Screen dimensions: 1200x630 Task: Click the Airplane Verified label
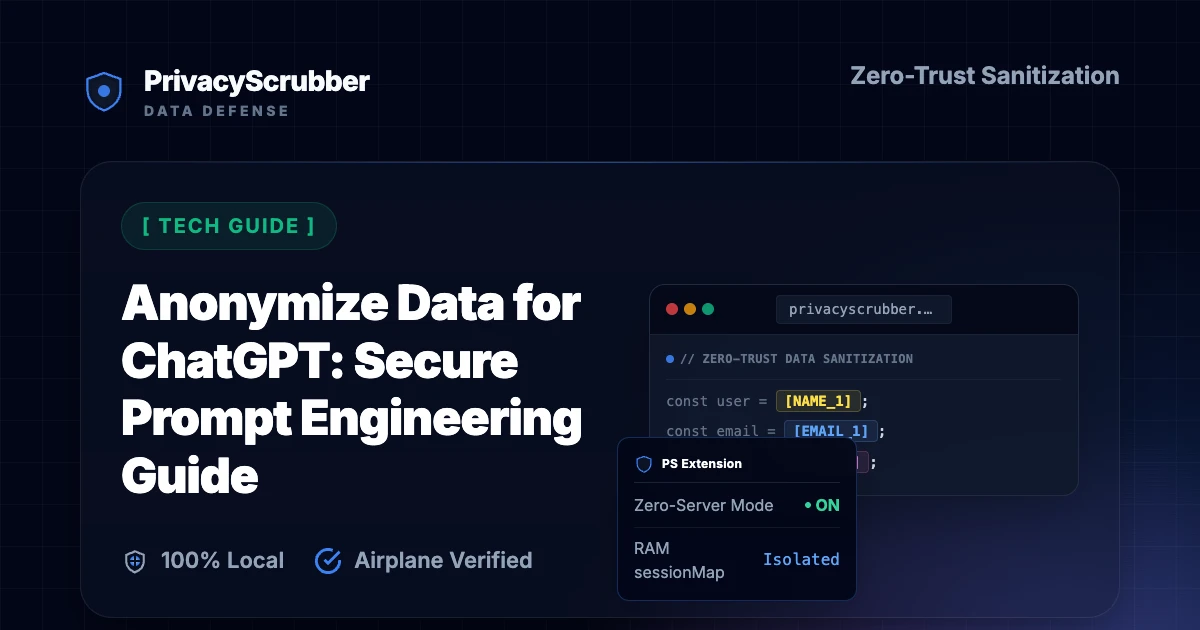[x=443, y=561]
